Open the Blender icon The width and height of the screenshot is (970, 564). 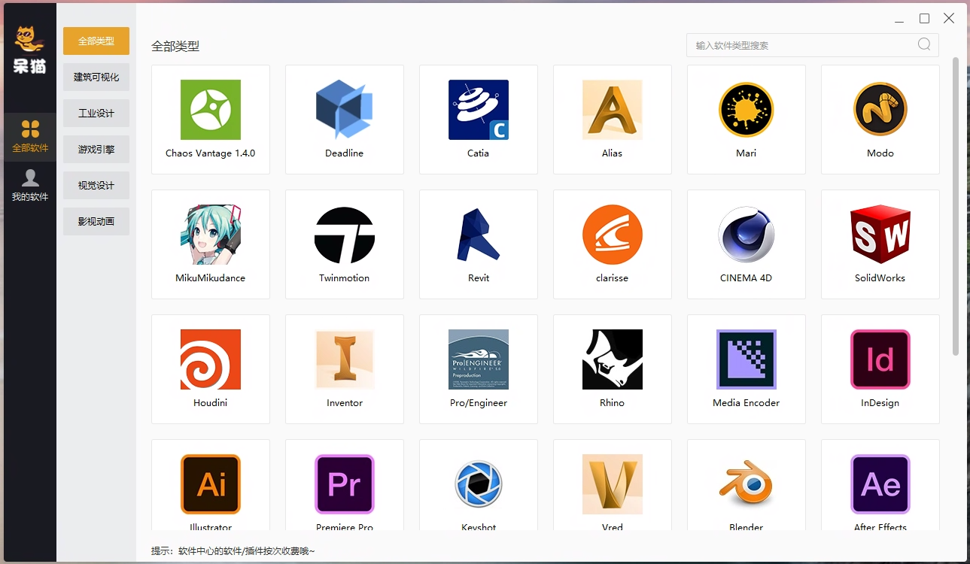pyautogui.click(x=746, y=484)
